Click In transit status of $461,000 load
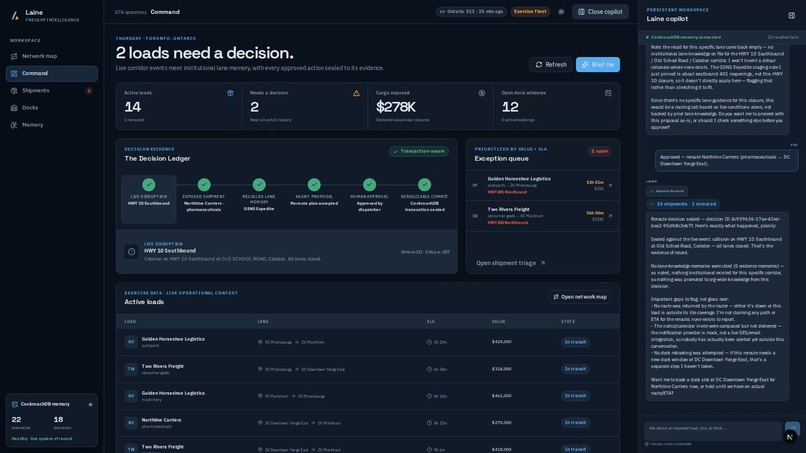This screenshot has height=453, width=806. click(x=575, y=396)
